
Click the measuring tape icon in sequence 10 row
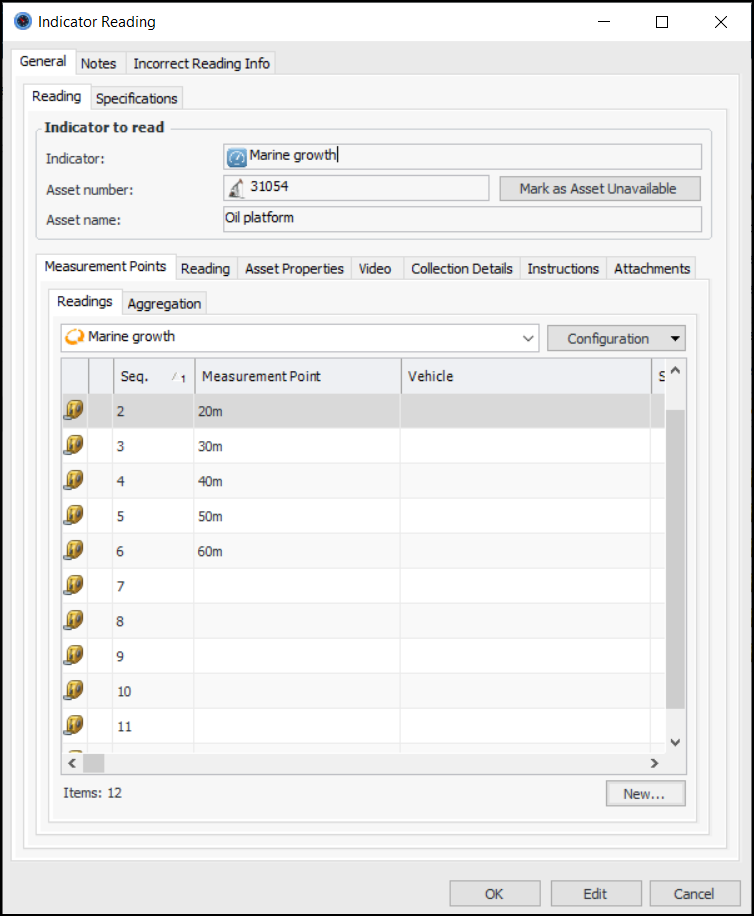tap(74, 691)
